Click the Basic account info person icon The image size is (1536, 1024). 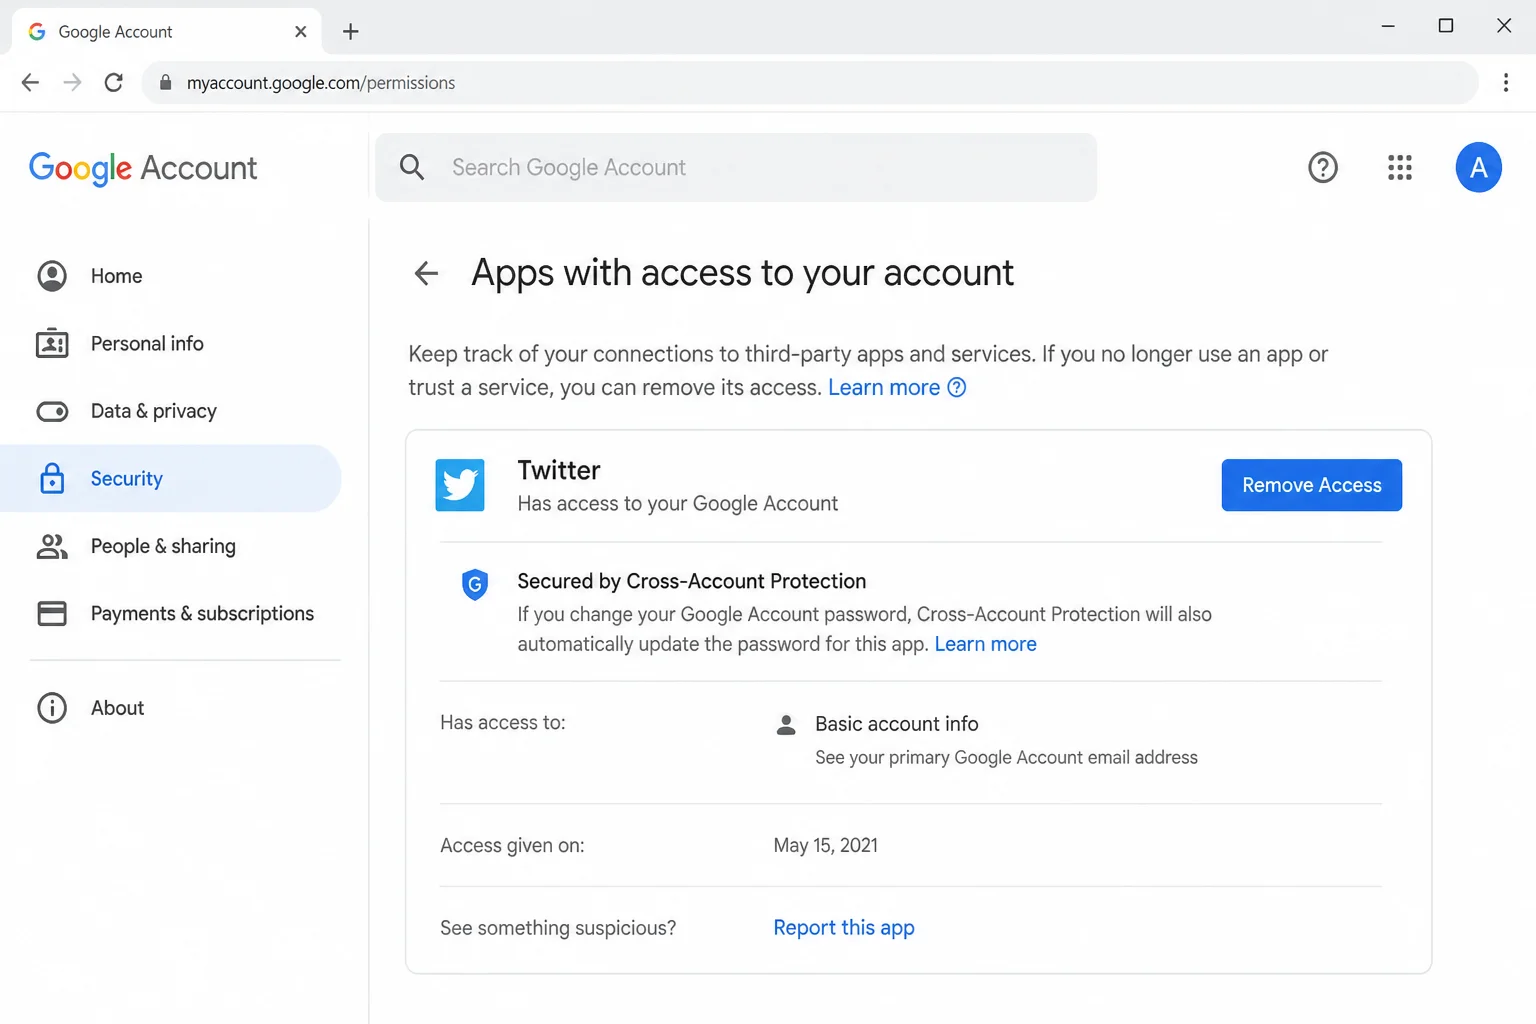(786, 725)
